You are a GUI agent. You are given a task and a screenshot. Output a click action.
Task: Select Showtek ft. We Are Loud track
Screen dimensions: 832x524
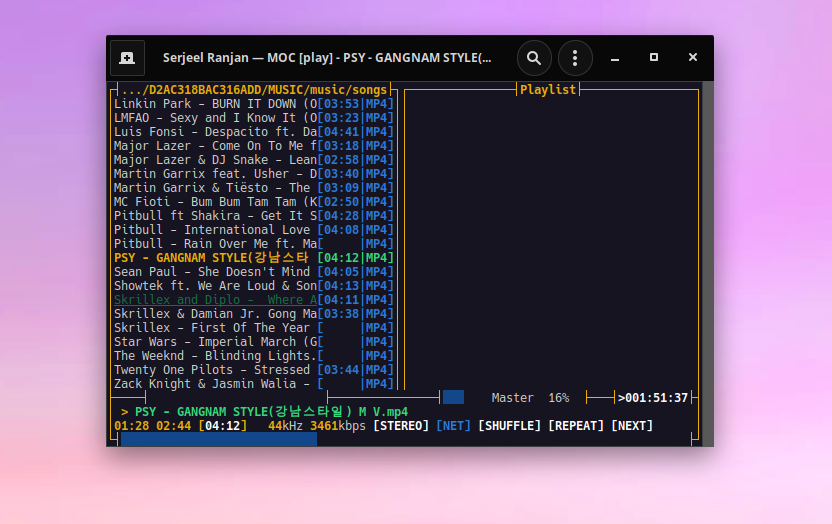click(x=254, y=286)
